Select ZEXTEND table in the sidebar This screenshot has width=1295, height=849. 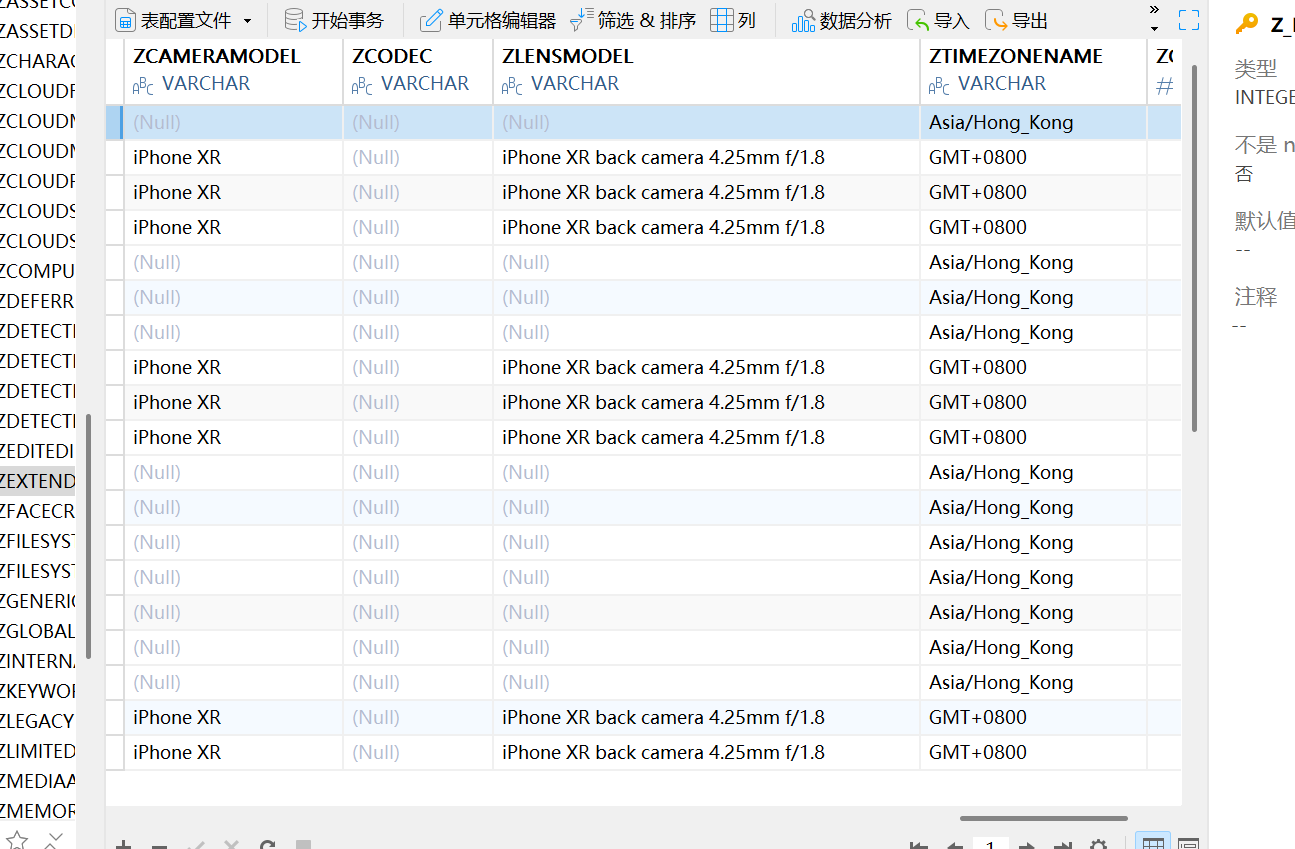click(37, 481)
